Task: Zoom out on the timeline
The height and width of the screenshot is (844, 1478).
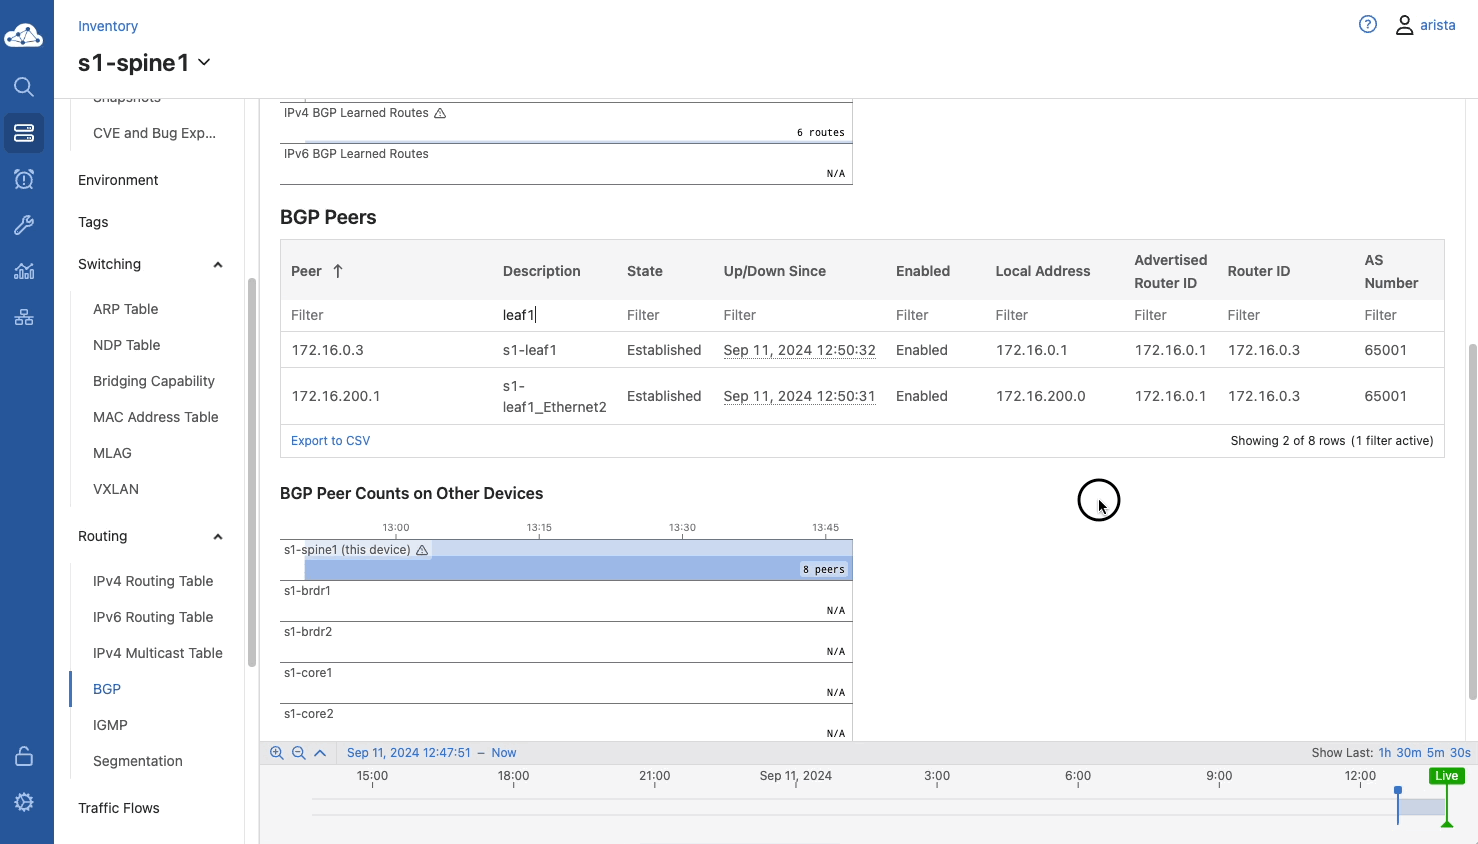Action: [299, 753]
